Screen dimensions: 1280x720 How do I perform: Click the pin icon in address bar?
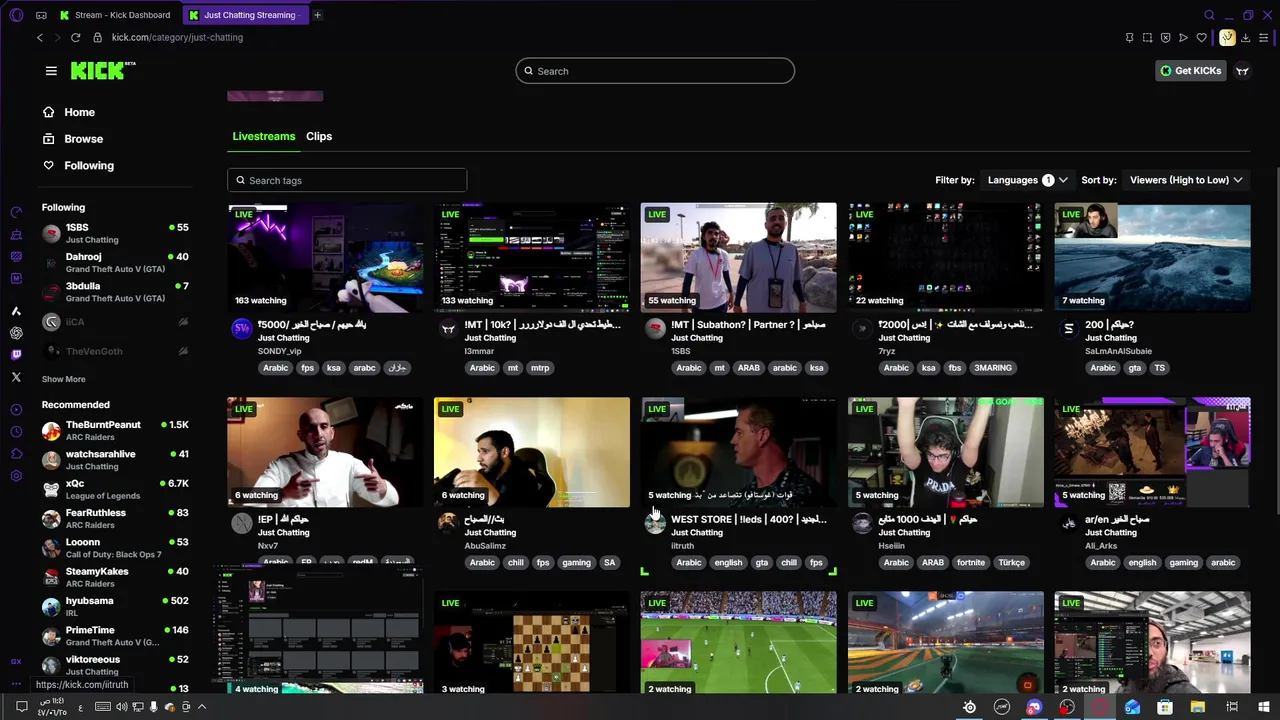coord(1129,38)
